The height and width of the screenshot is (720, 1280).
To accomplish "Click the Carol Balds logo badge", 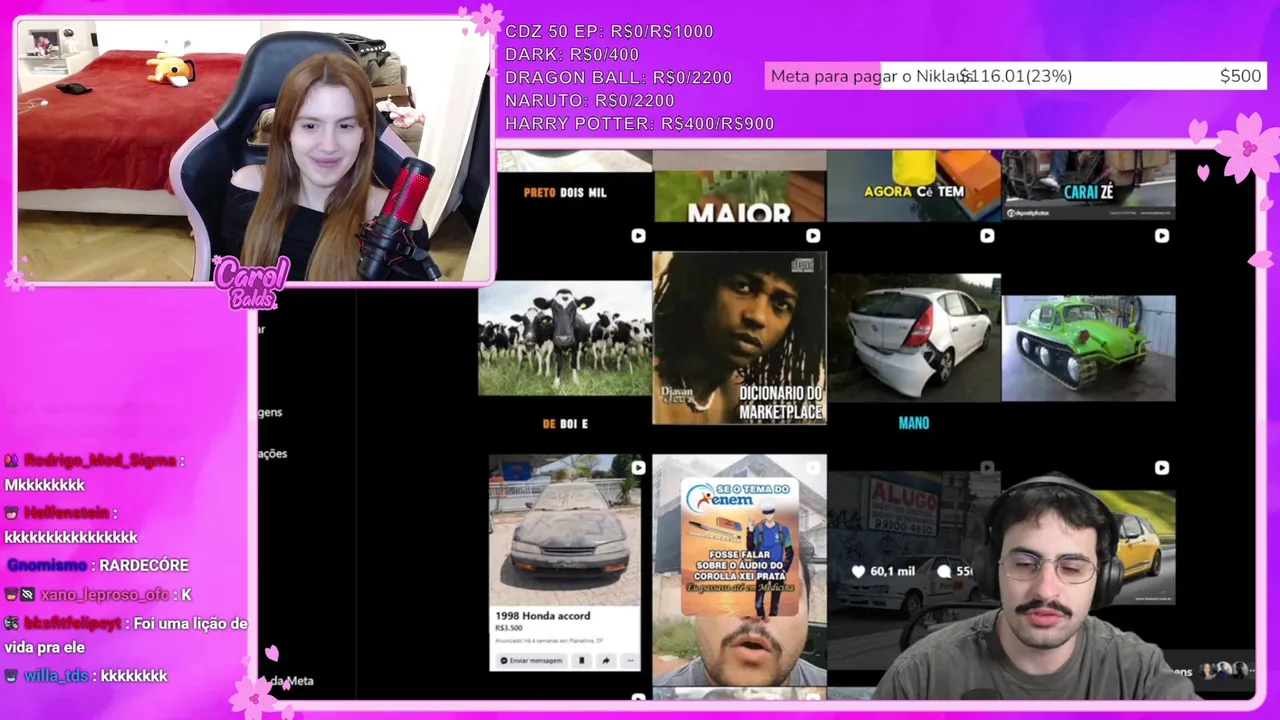I will pos(251,284).
